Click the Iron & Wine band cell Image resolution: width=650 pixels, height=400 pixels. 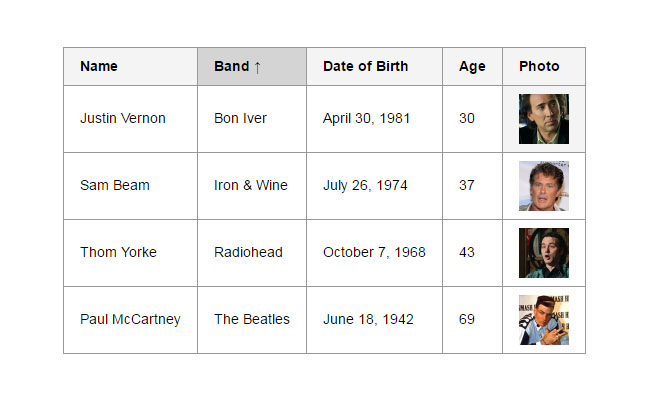(x=250, y=186)
